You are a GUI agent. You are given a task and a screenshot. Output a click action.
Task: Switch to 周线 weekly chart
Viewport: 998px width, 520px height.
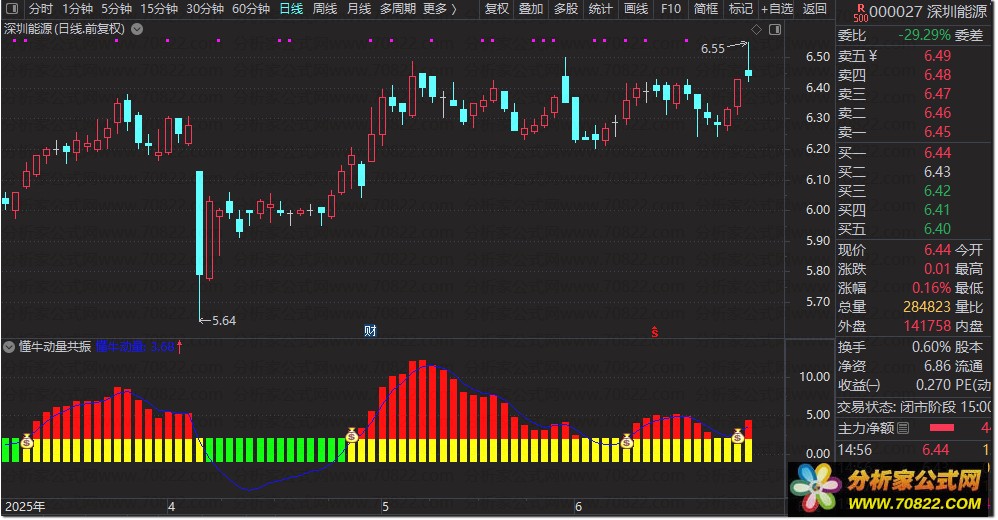[x=325, y=9]
